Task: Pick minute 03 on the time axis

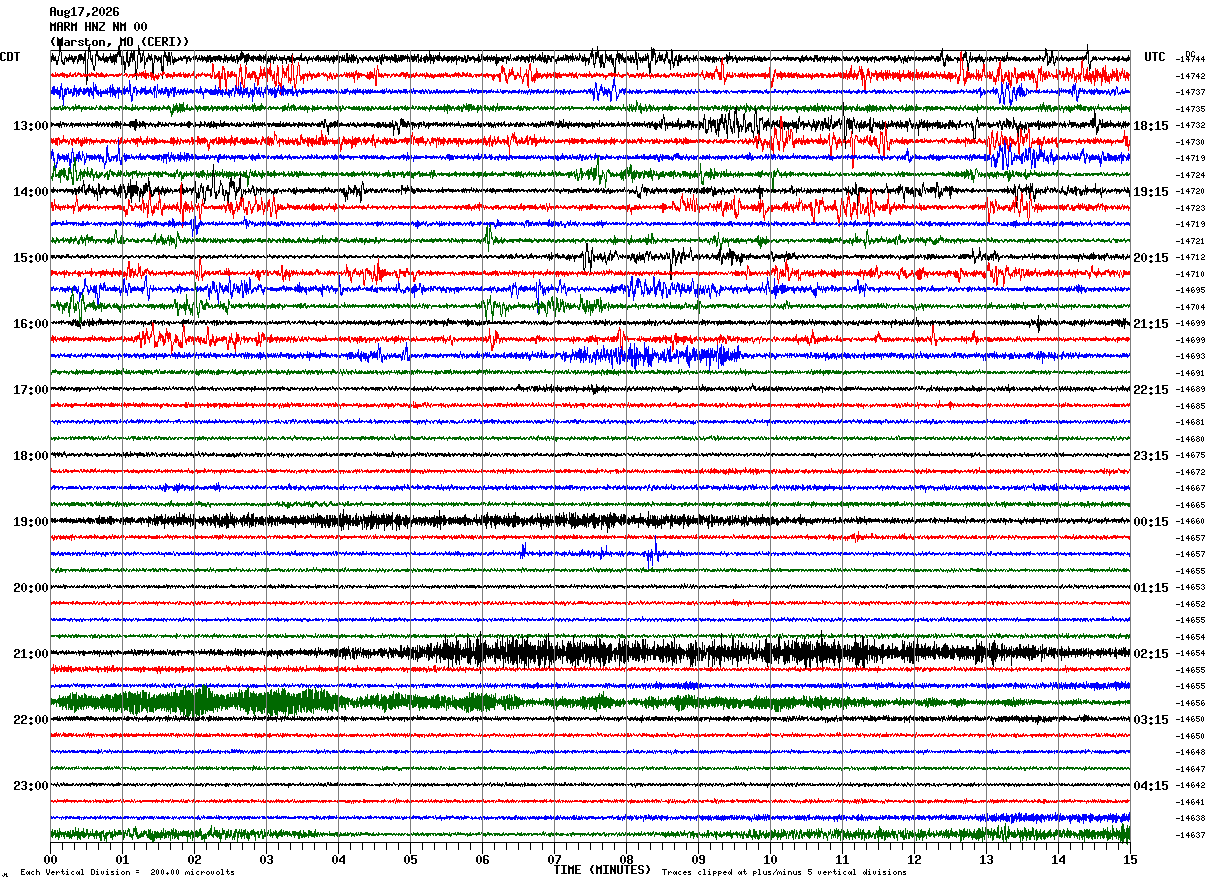Action: 266,859
